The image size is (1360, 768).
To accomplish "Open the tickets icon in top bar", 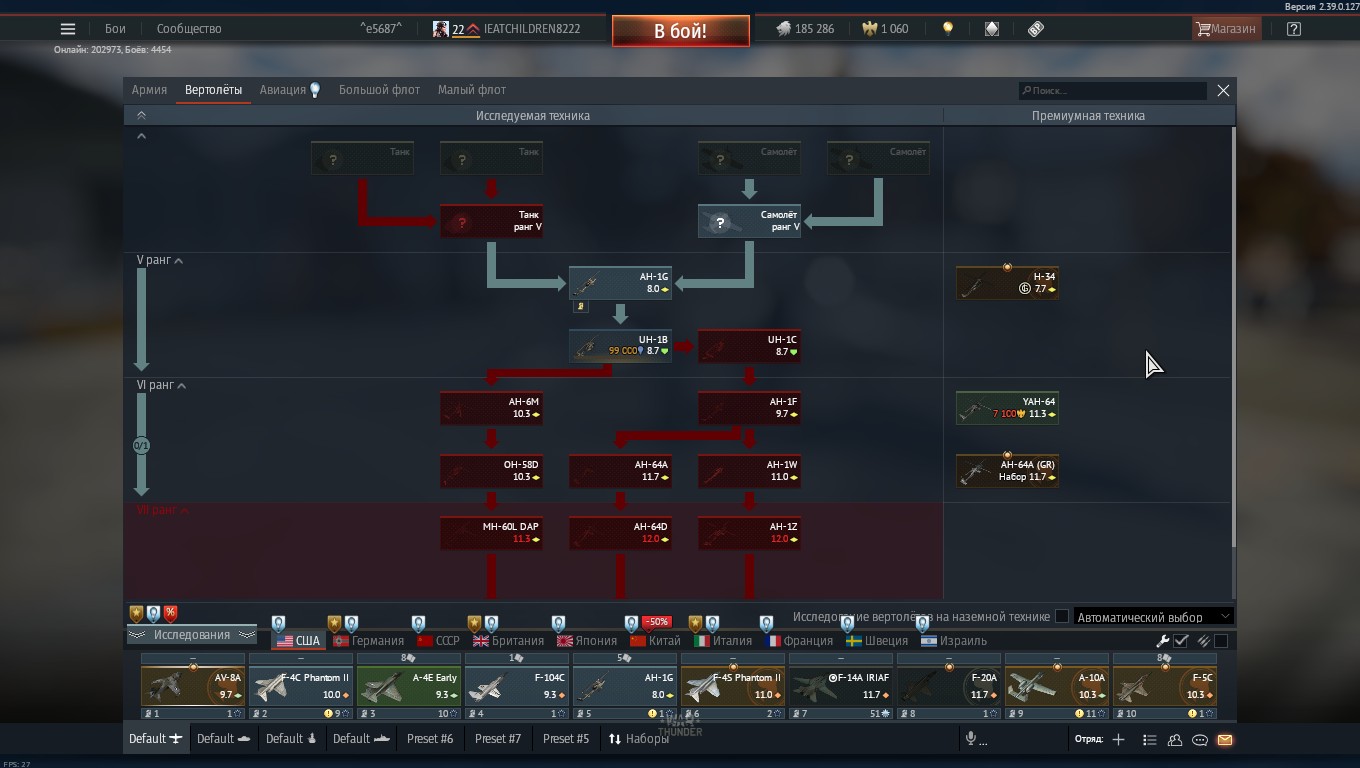I will [1036, 29].
